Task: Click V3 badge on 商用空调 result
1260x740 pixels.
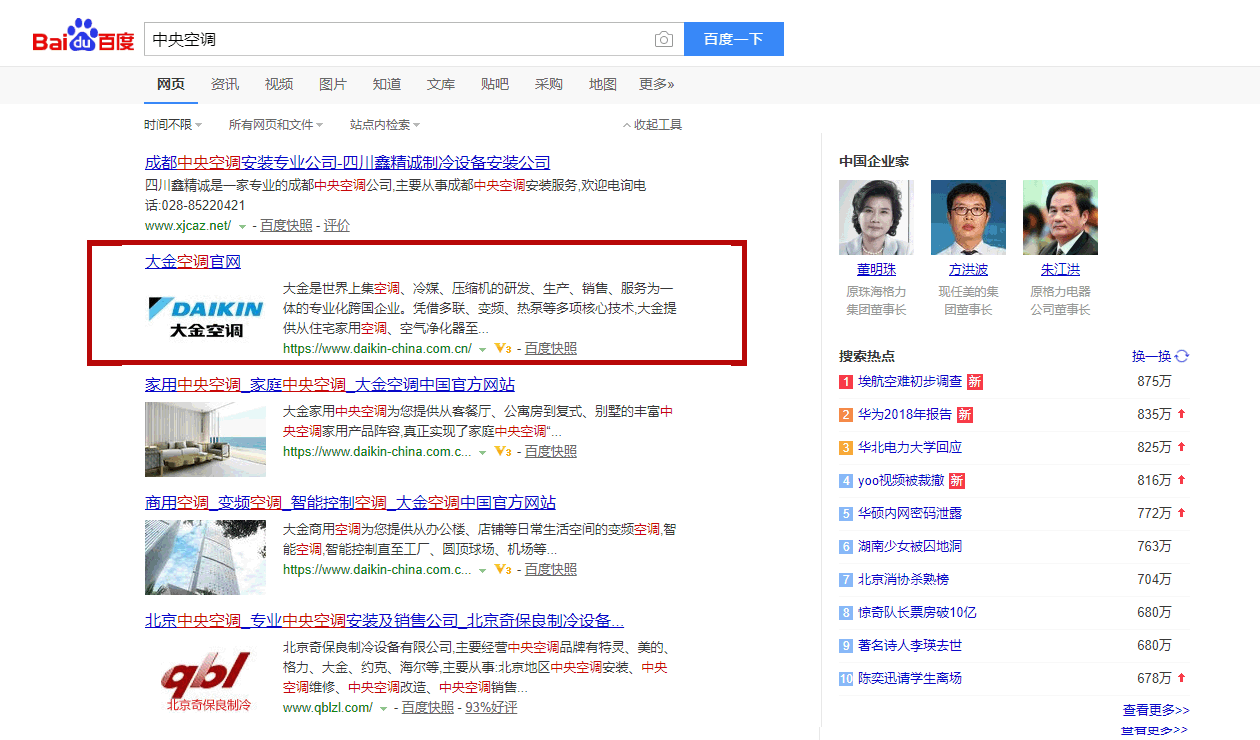Action: click(x=503, y=570)
